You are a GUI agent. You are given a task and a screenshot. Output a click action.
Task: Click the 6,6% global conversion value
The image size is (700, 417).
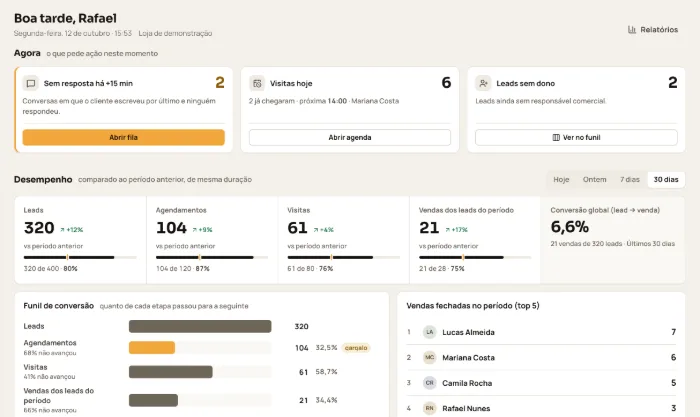570,227
